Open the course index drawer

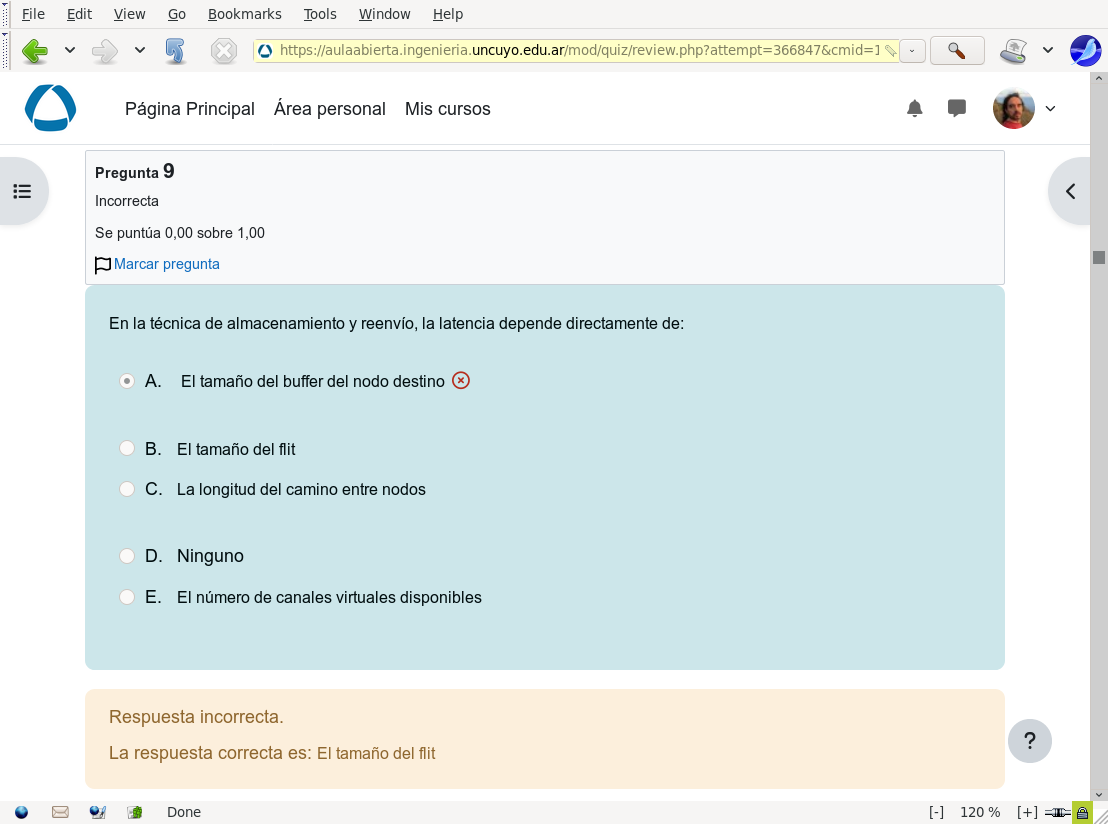pos(22,191)
